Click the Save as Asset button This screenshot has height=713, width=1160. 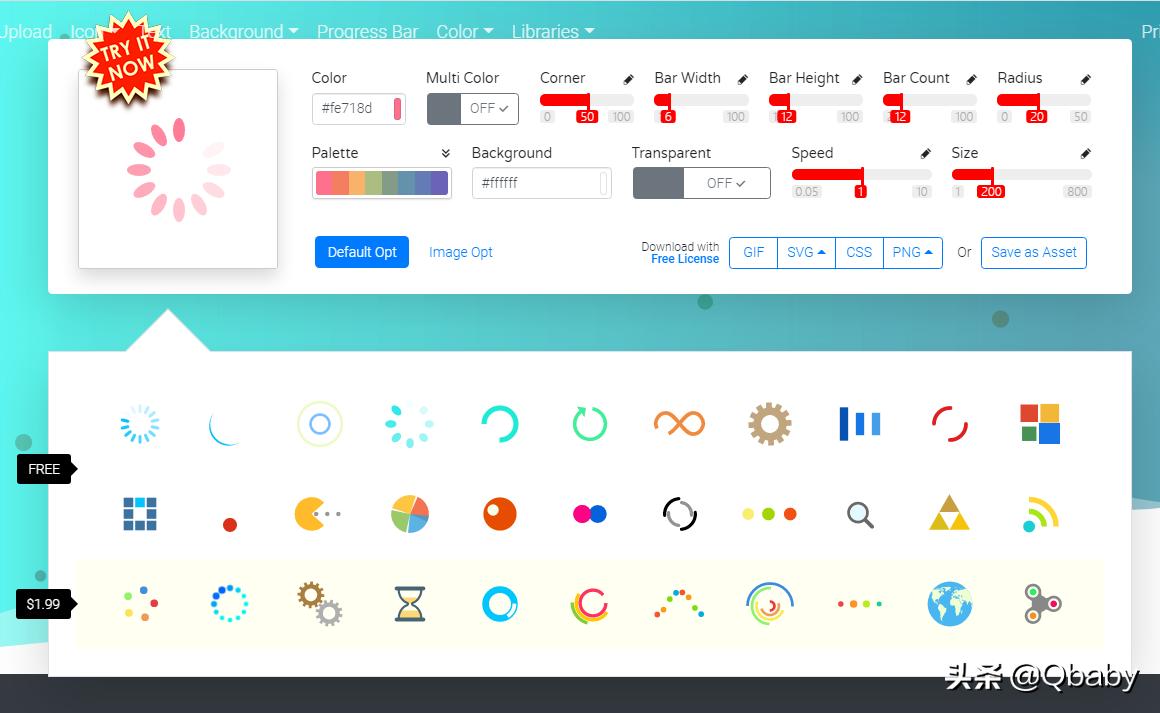1033,253
